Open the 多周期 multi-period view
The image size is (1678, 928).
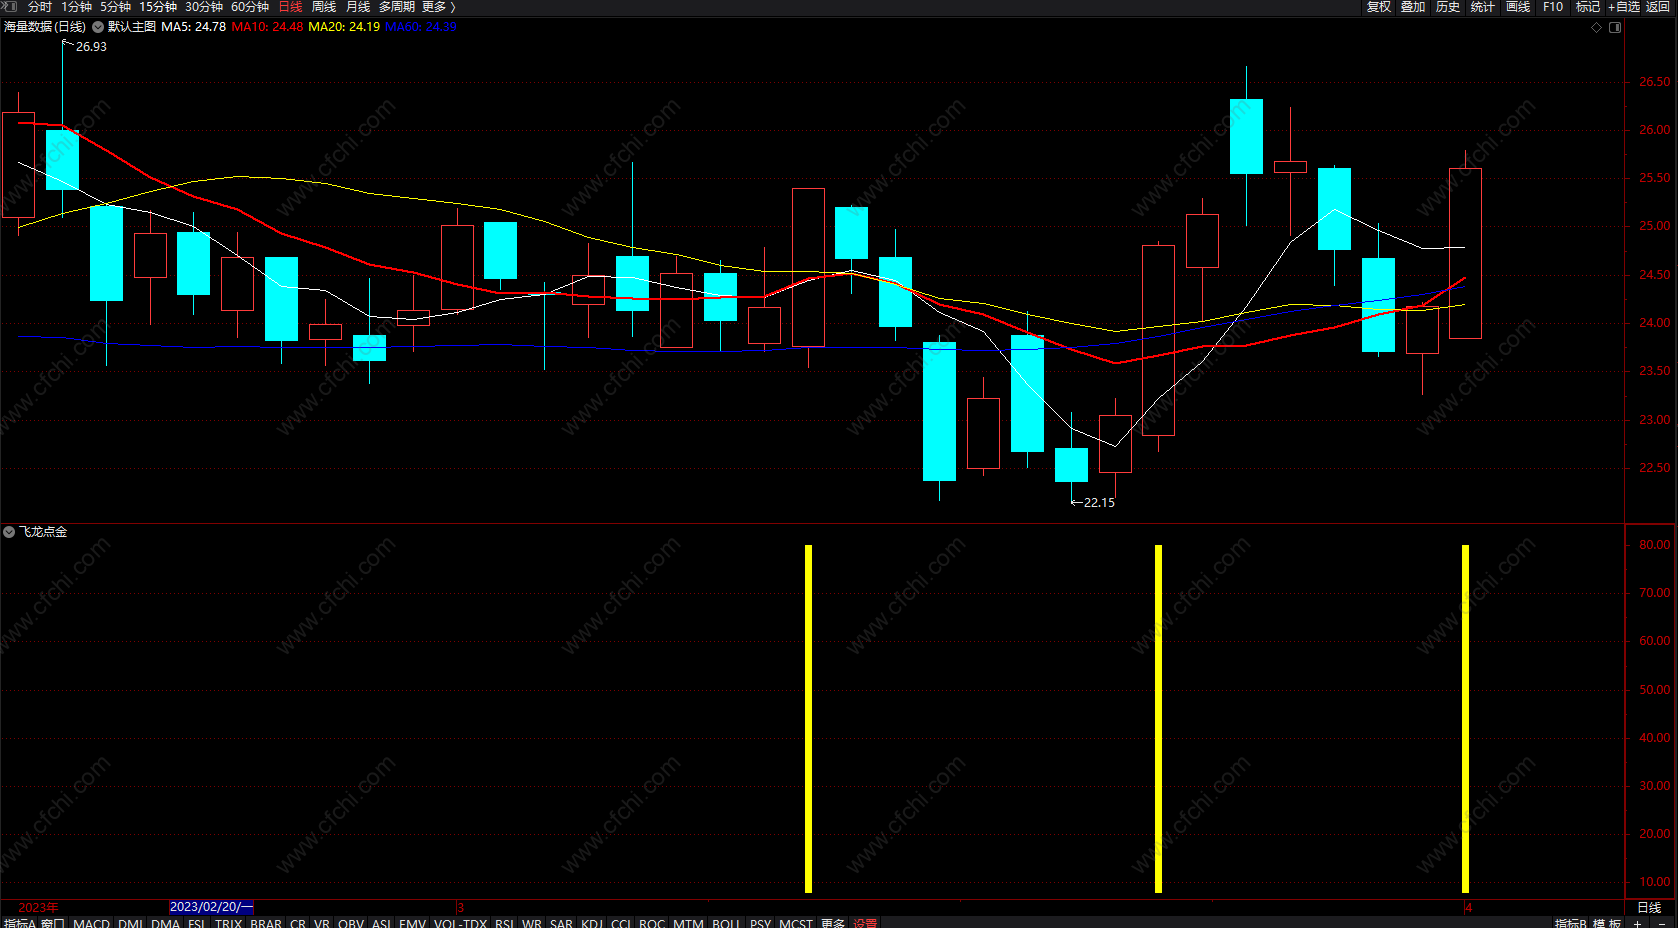pyautogui.click(x=397, y=7)
